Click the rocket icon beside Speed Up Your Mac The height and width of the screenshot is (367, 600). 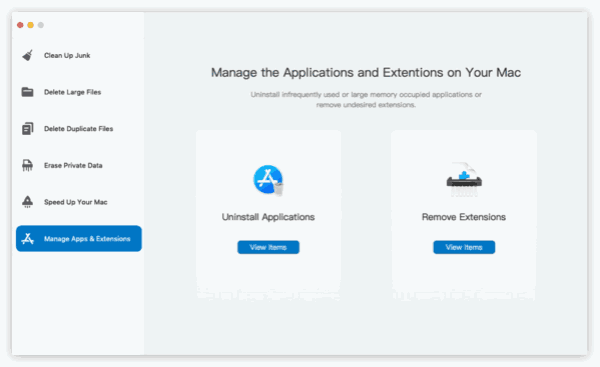(x=27, y=202)
